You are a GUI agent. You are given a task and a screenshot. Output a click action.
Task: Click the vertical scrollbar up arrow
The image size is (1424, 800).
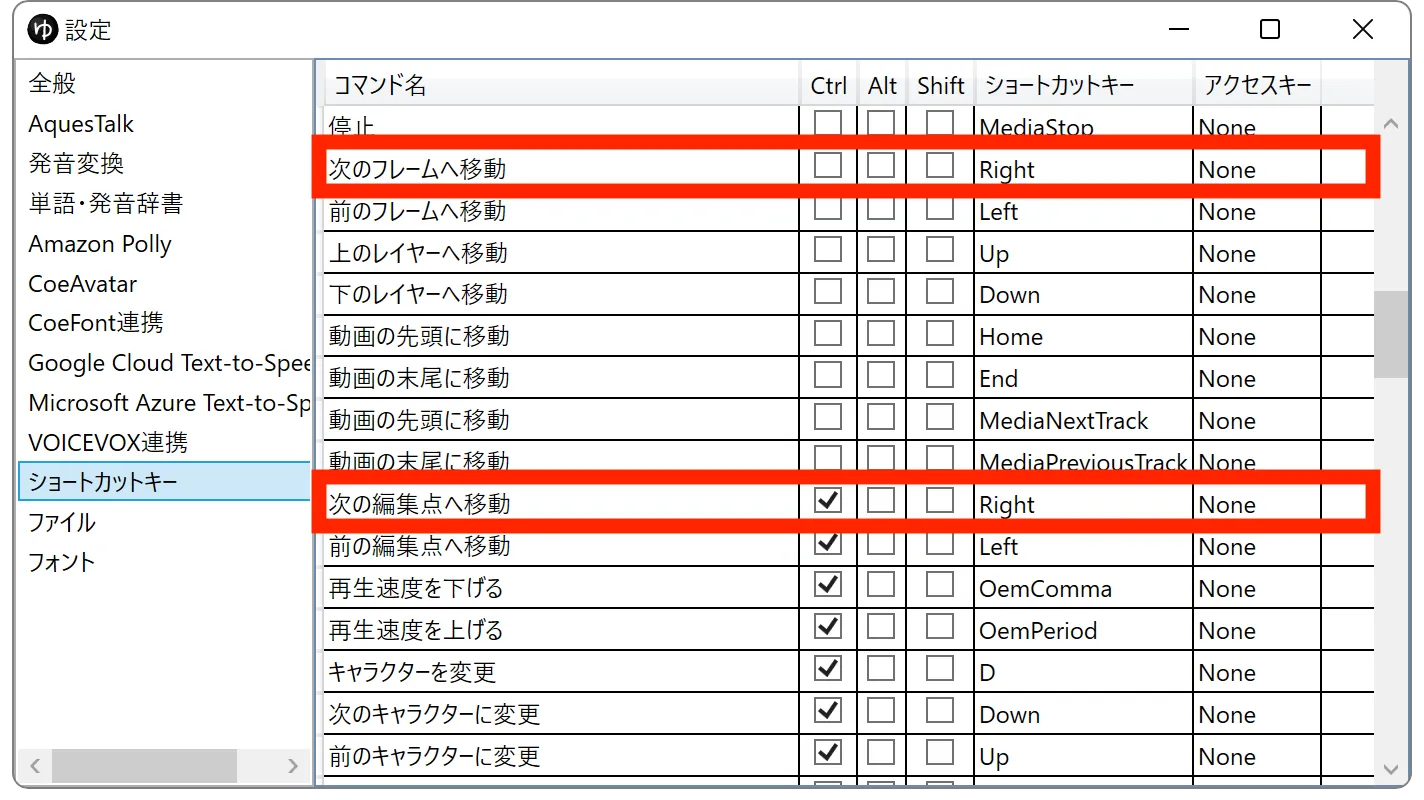coord(1390,124)
